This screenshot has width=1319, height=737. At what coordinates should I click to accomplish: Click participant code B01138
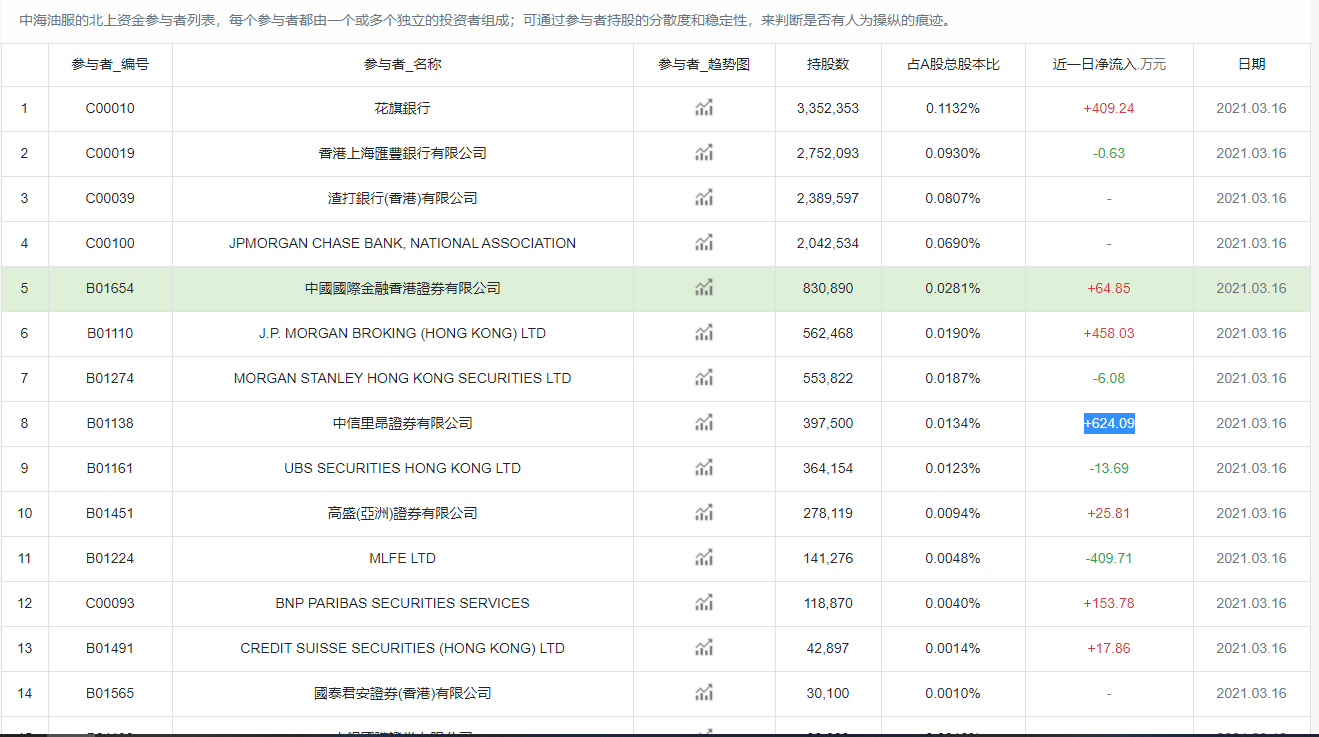pyautogui.click(x=110, y=423)
